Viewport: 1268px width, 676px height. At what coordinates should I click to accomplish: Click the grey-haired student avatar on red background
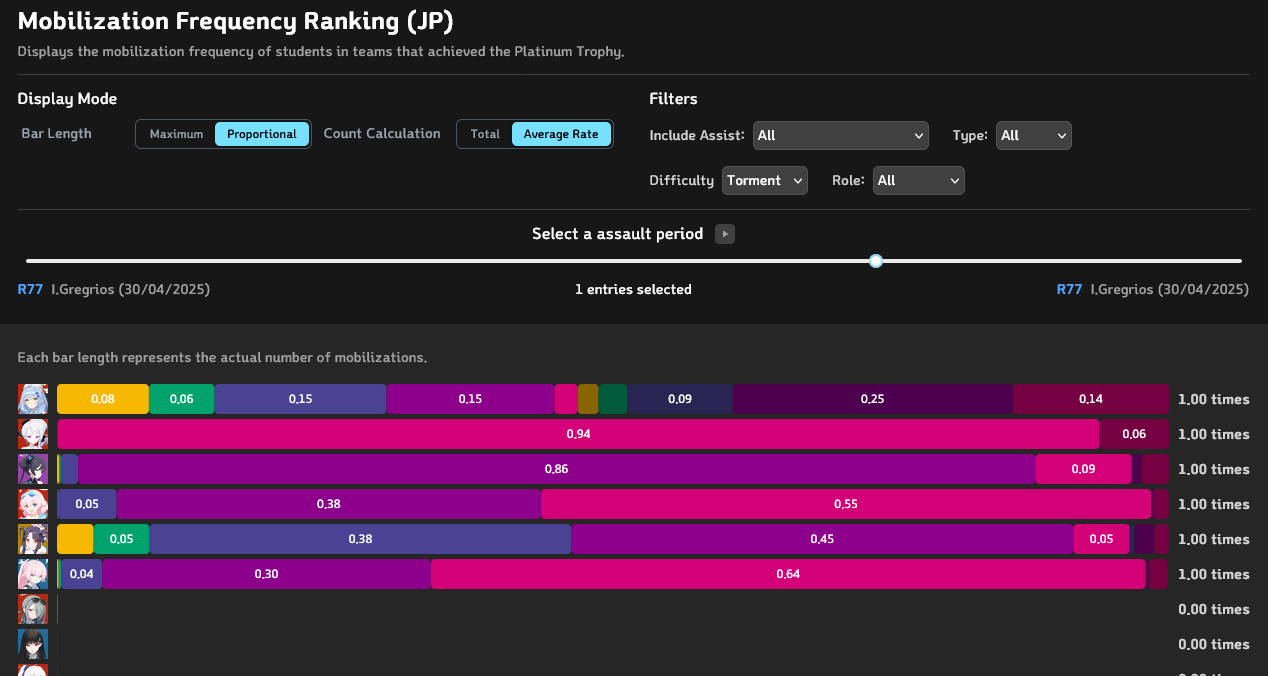click(x=33, y=609)
